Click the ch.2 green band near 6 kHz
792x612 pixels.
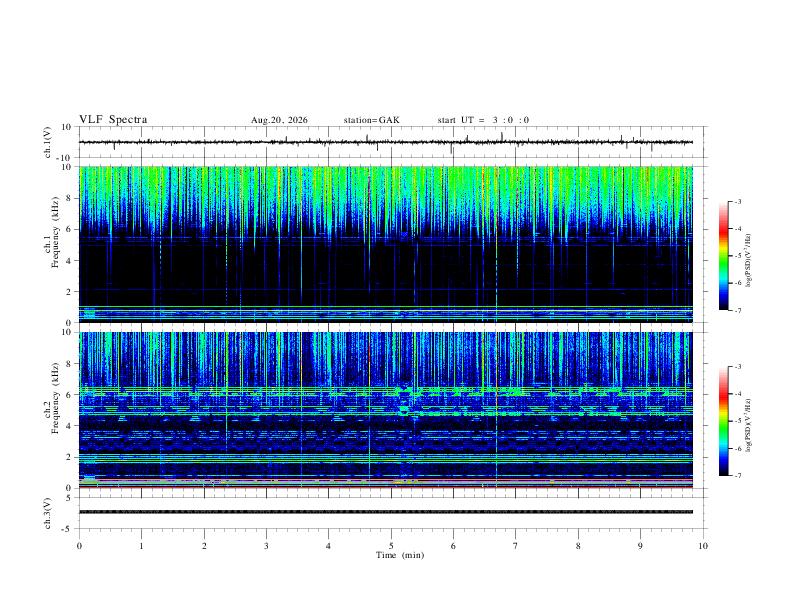click(386, 390)
